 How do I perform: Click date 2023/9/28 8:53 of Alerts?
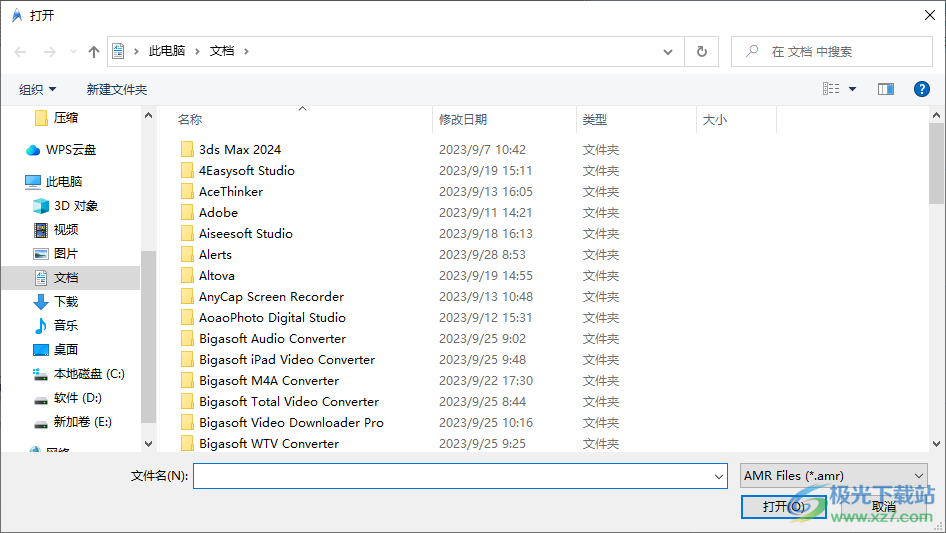pos(482,255)
